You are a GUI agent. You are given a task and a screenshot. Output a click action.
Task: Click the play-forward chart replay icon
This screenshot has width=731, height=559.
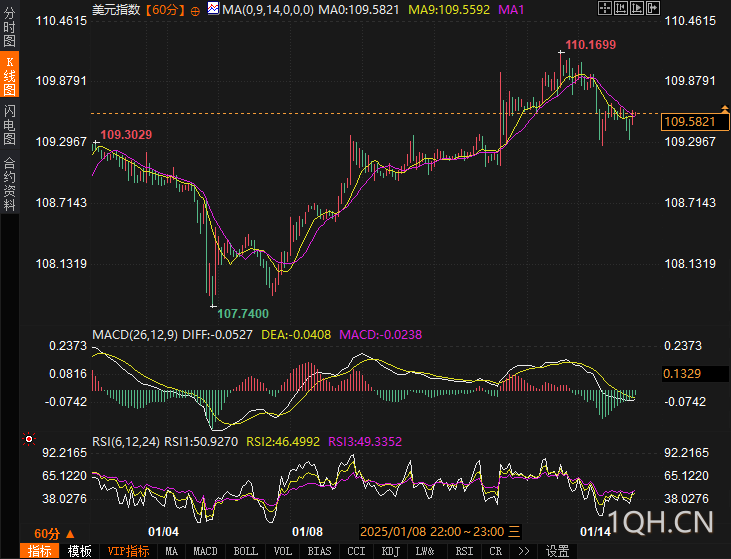coord(637,8)
